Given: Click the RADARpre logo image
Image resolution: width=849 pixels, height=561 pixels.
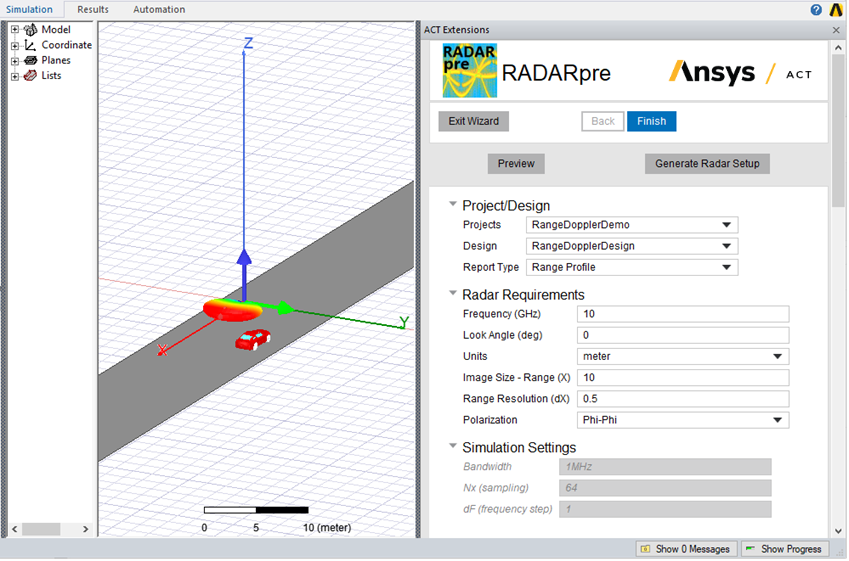Looking at the screenshot, I should tap(470, 70).
